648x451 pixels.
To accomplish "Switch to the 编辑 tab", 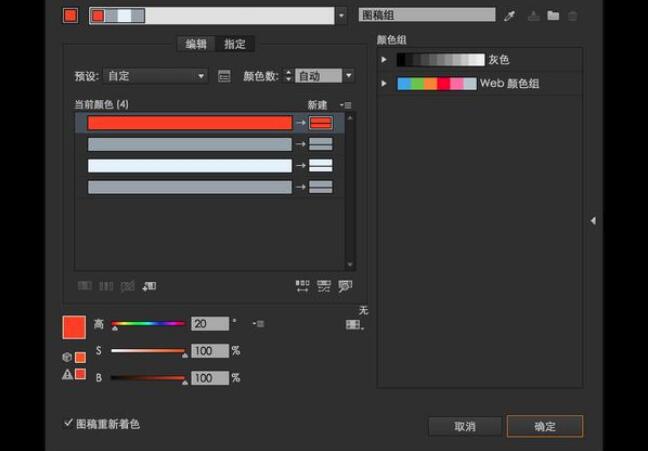I will point(196,44).
